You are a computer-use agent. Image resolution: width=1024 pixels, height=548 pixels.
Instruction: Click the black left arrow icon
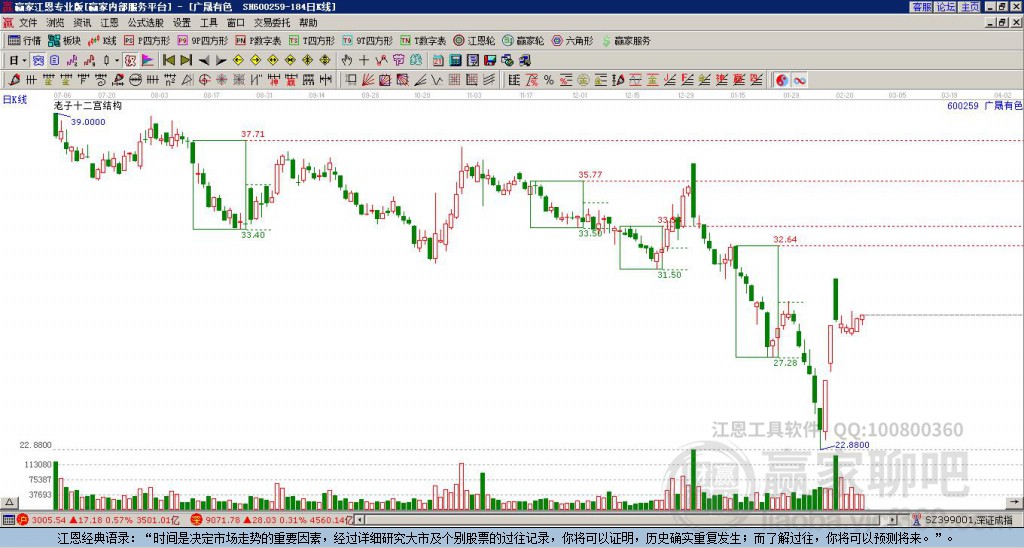tap(204, 60)
